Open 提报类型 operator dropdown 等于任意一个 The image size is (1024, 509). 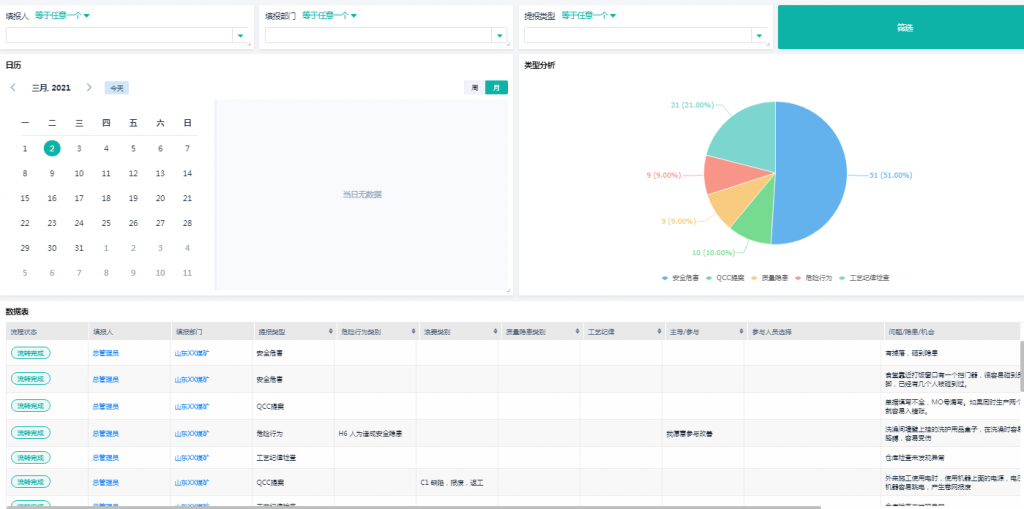coord(588,16)
